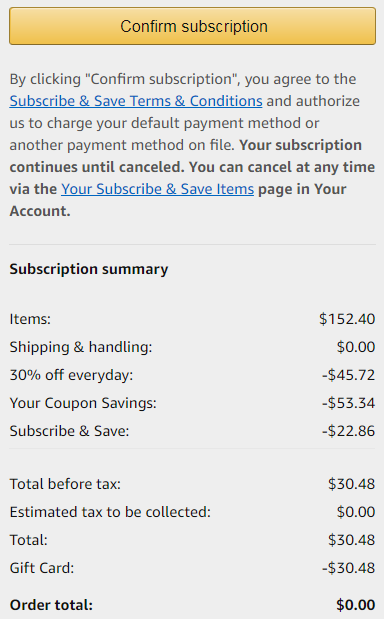Select the bold Order total $0.00 amount
387x622 pixels.
(x=356, y=605)
